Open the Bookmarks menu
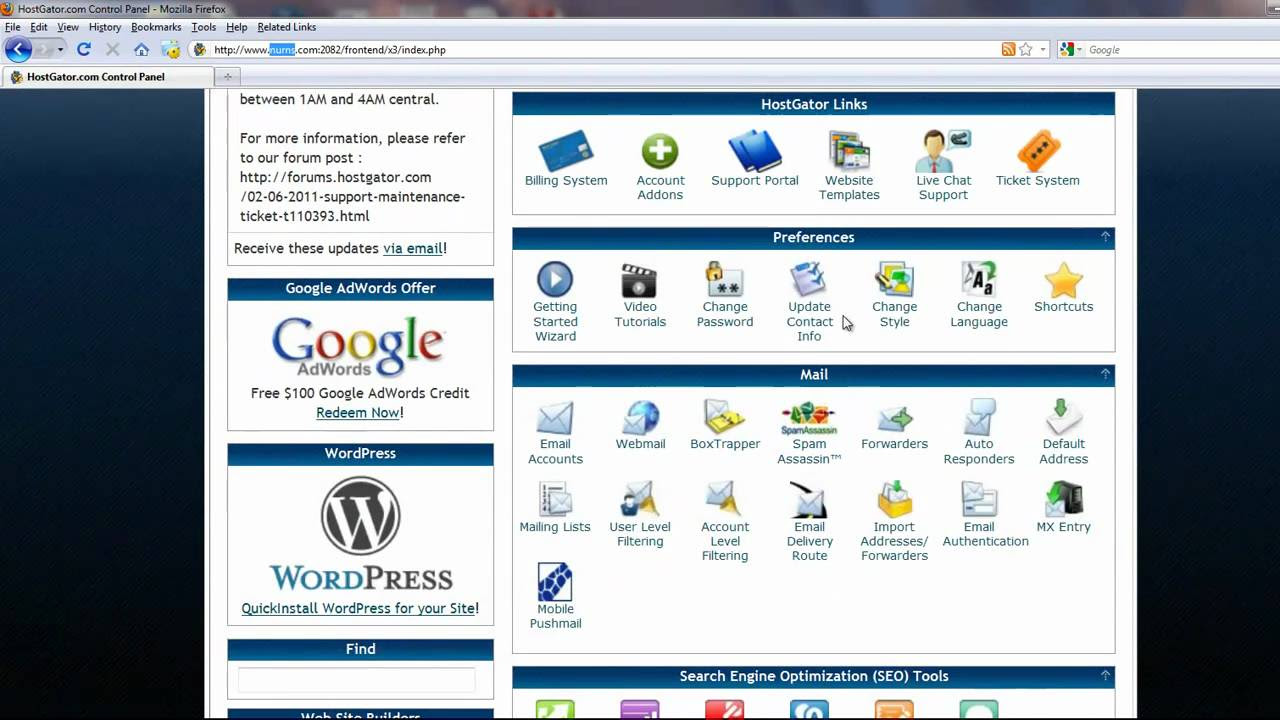Image resolution: width=1280 pixels, height=720 pixels. [x=156, y=27]
